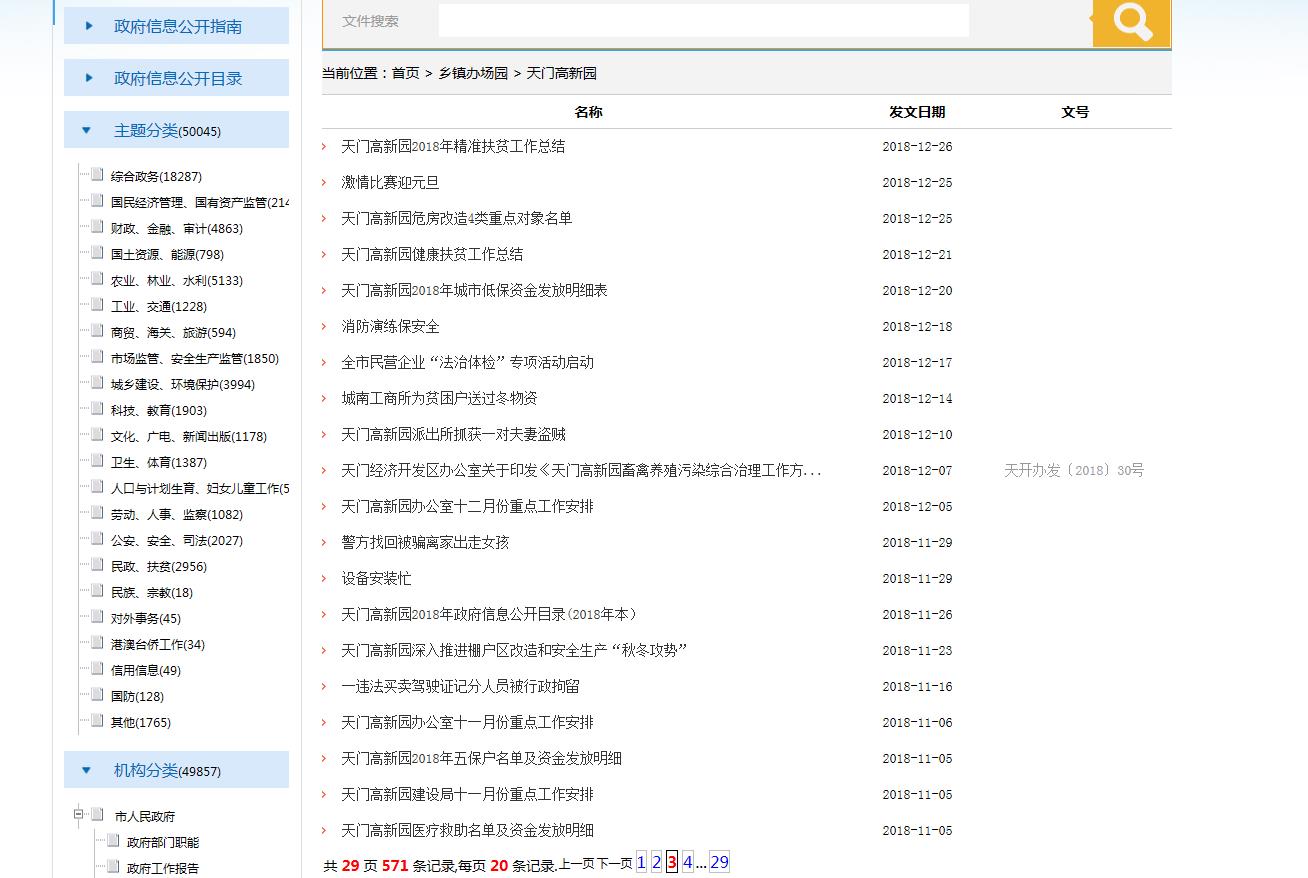1308x878 pixels.
Task: Go to last page 29
Action: (719, 862)
